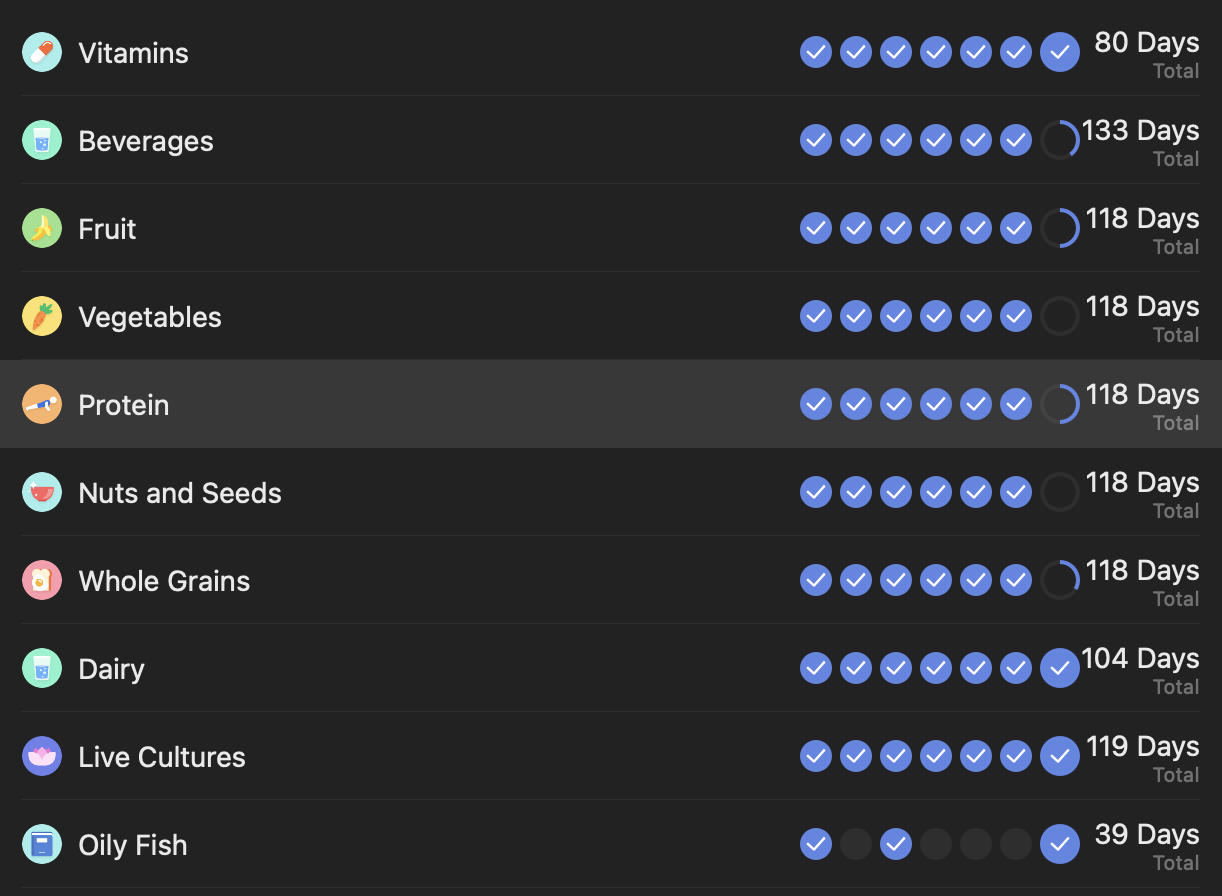
Task: Advance today's Whole Grains progress ring
Action: [1059, 580]
